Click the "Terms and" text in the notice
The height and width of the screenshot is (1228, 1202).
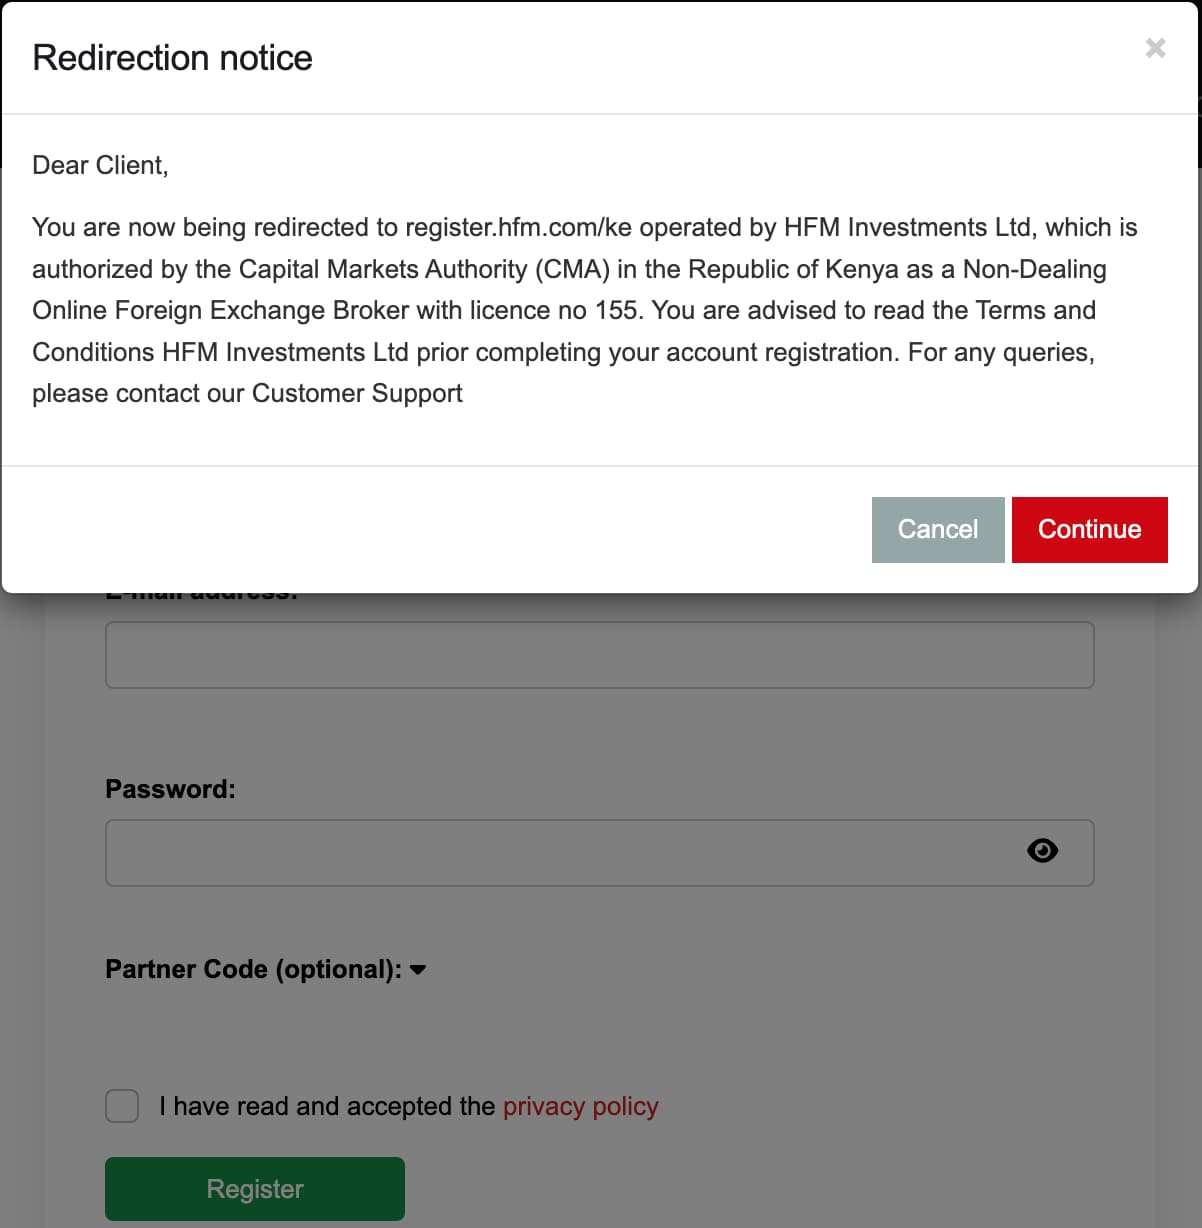pos(1035,310)
